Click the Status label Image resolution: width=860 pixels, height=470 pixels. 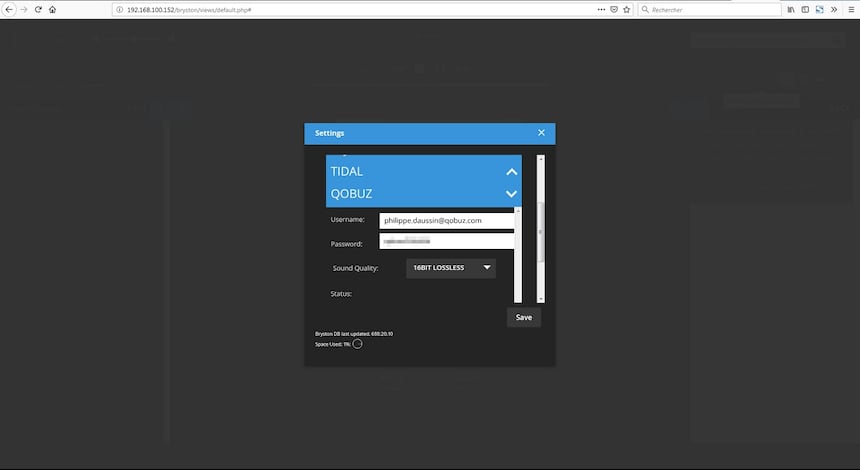point(341,294)
